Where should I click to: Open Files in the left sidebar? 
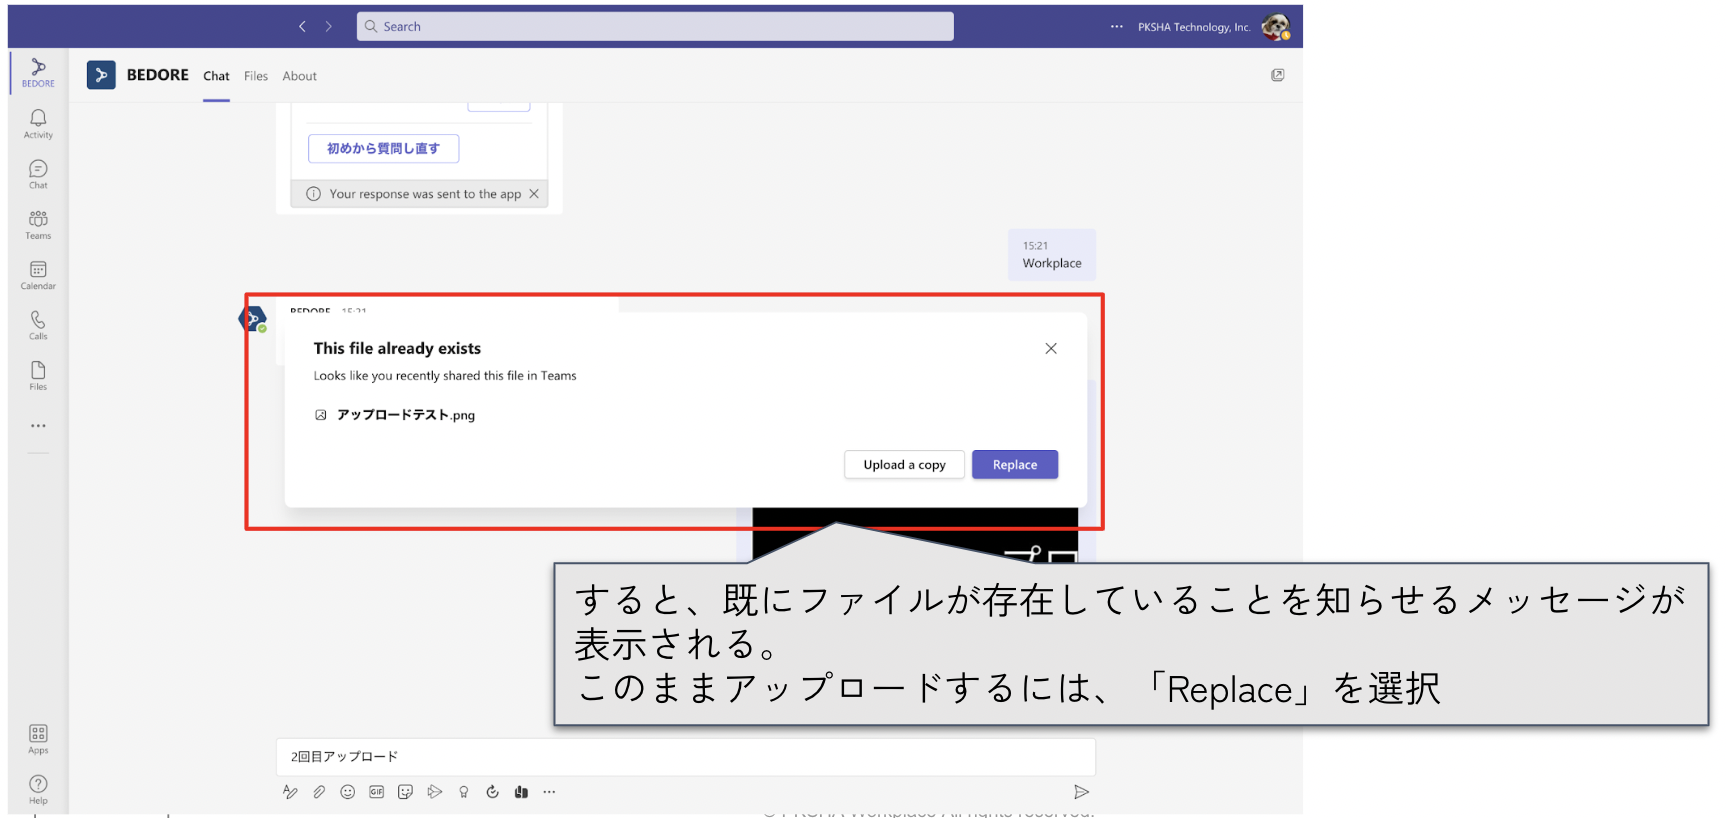click(x=38, y=376)
